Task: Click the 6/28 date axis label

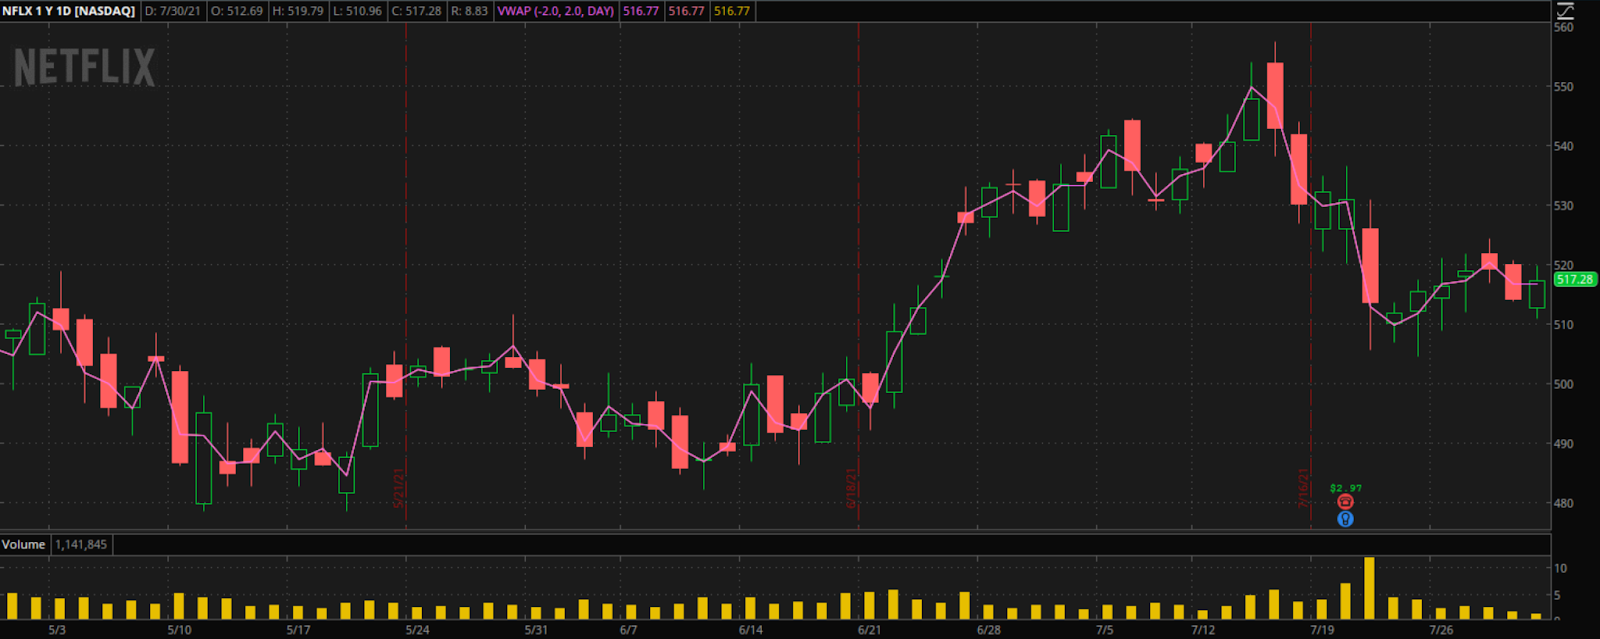Action: tap(989, 630)
